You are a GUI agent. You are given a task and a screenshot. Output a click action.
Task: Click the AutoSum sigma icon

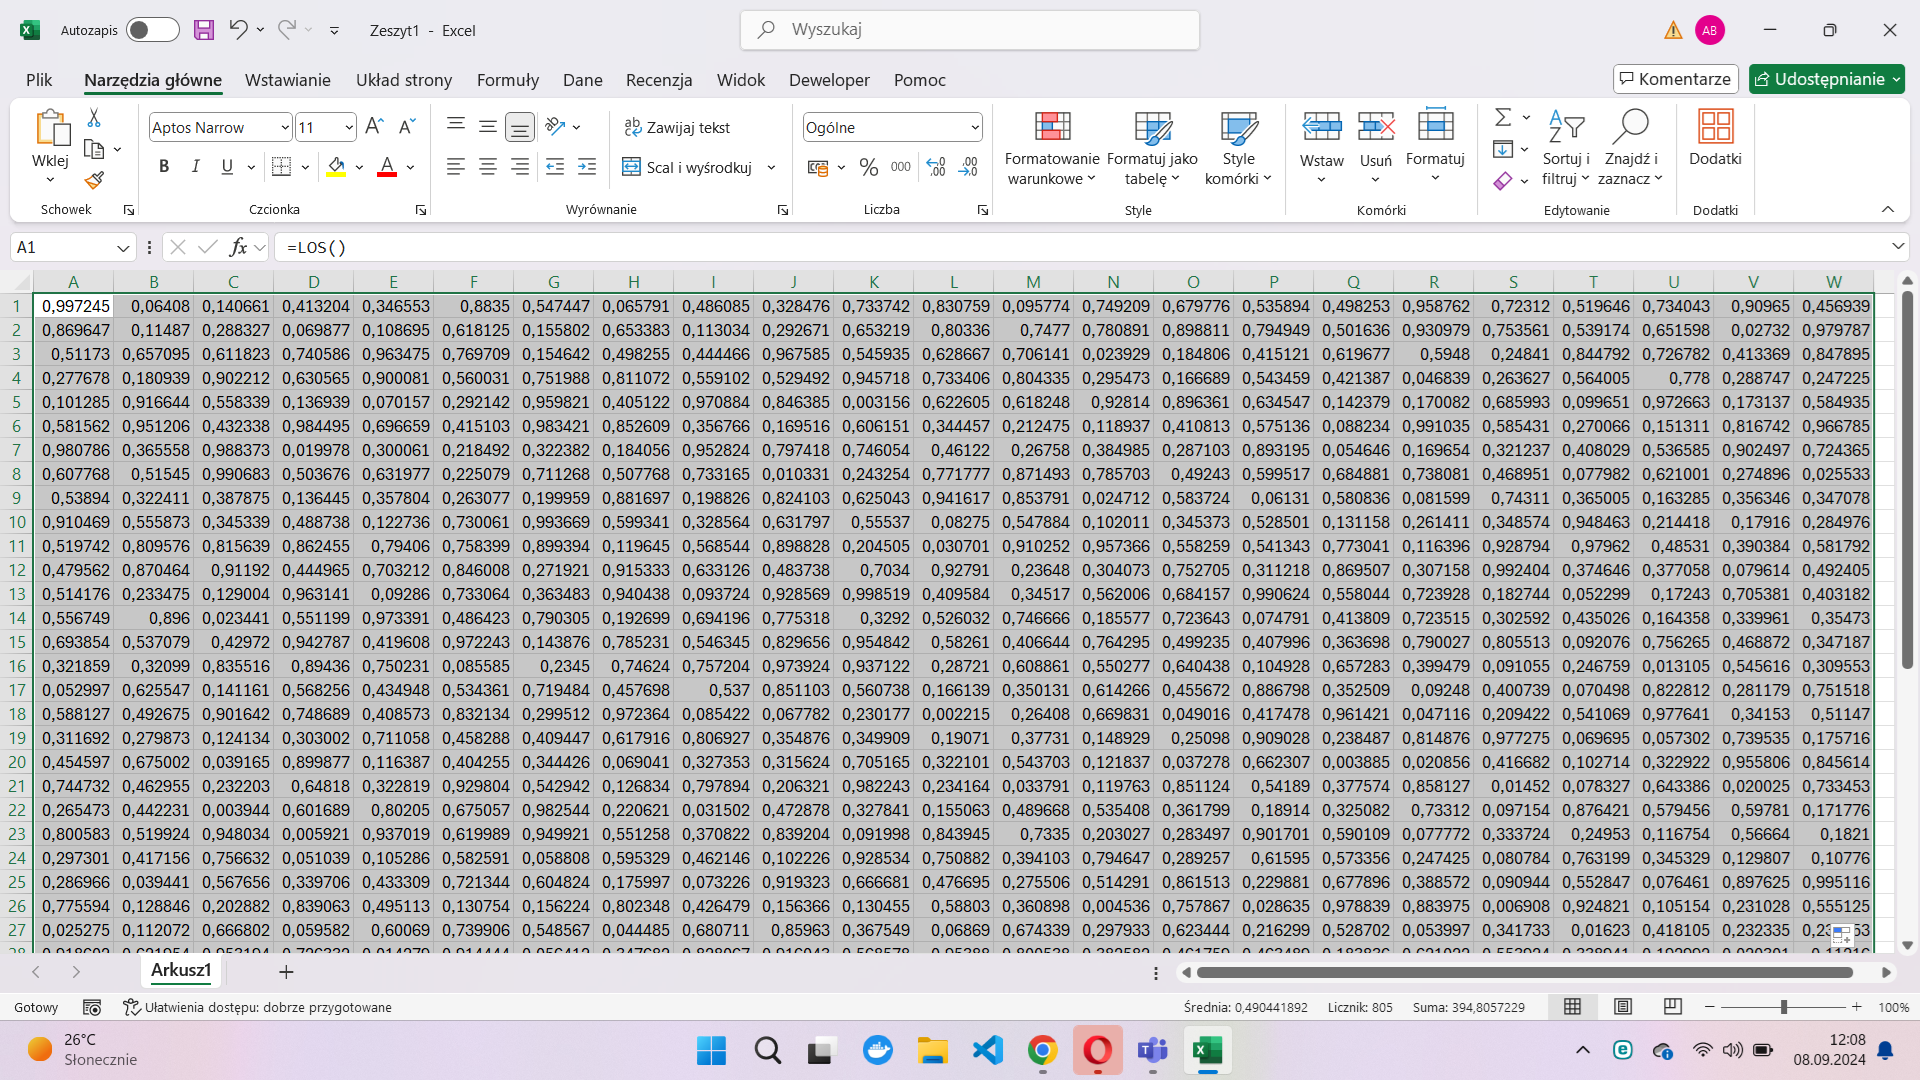(x=1502, y=118)
